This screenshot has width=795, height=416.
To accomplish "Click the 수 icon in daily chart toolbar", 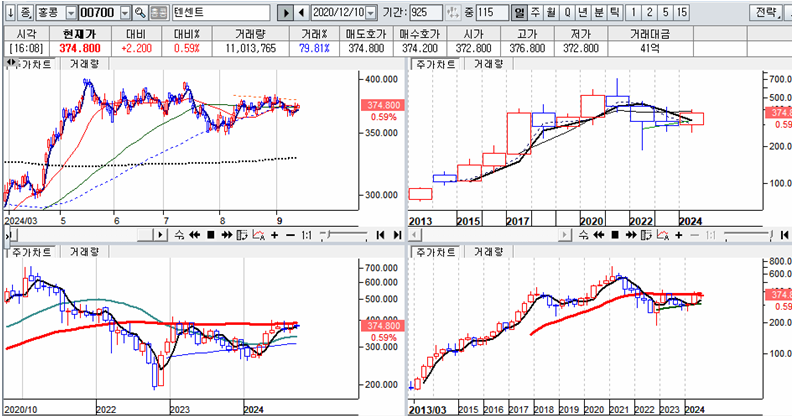I will pyautogui.click(x=179, y=235).
